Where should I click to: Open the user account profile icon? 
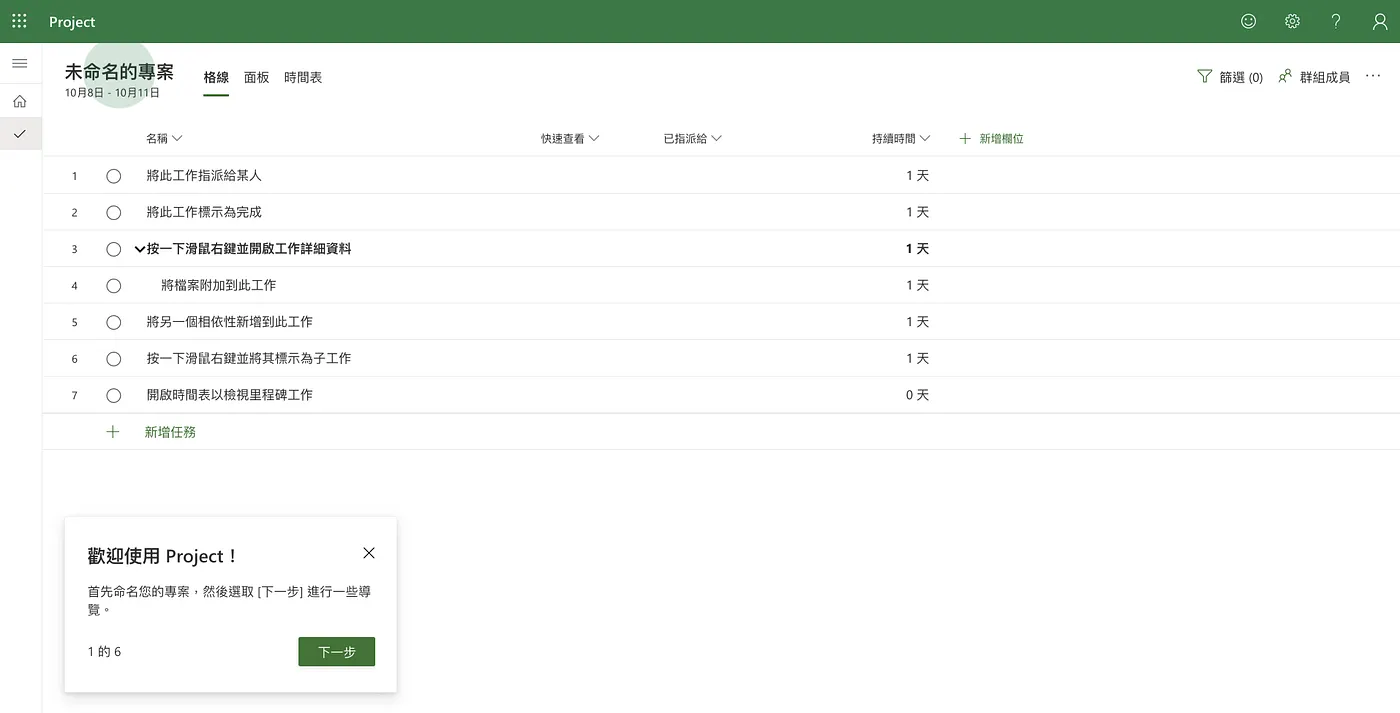(x=1380, y=21)
